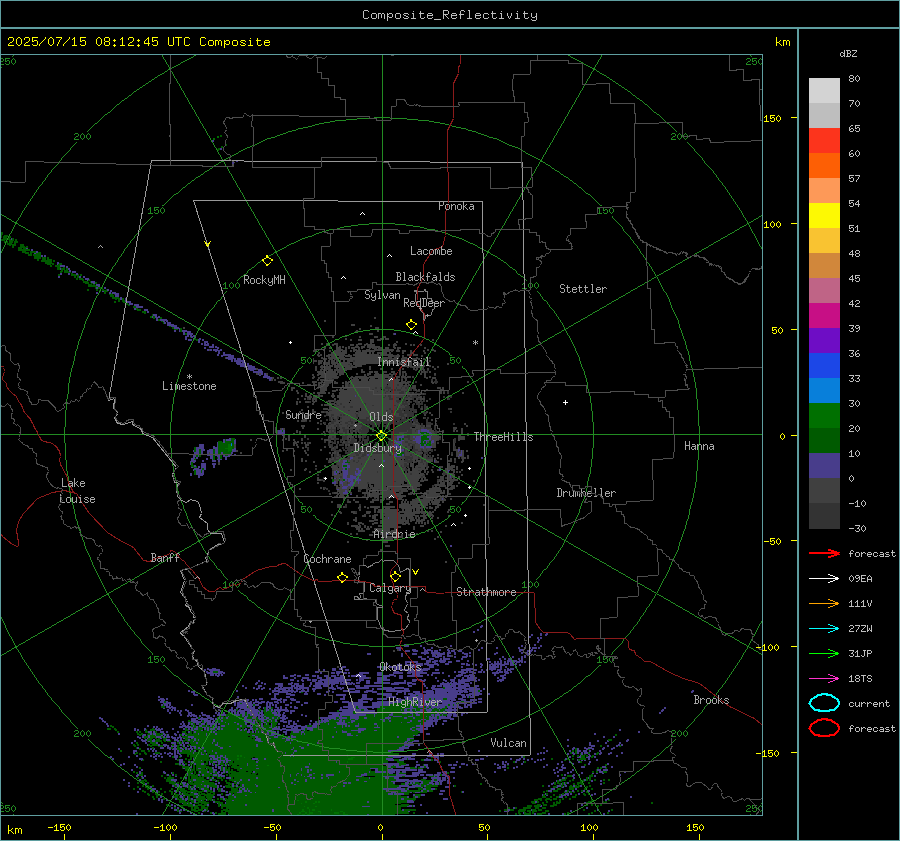The height and width of the screenshot is (841, 900).
Task: Click the Ponoka city label
Action: click(456, 206)
